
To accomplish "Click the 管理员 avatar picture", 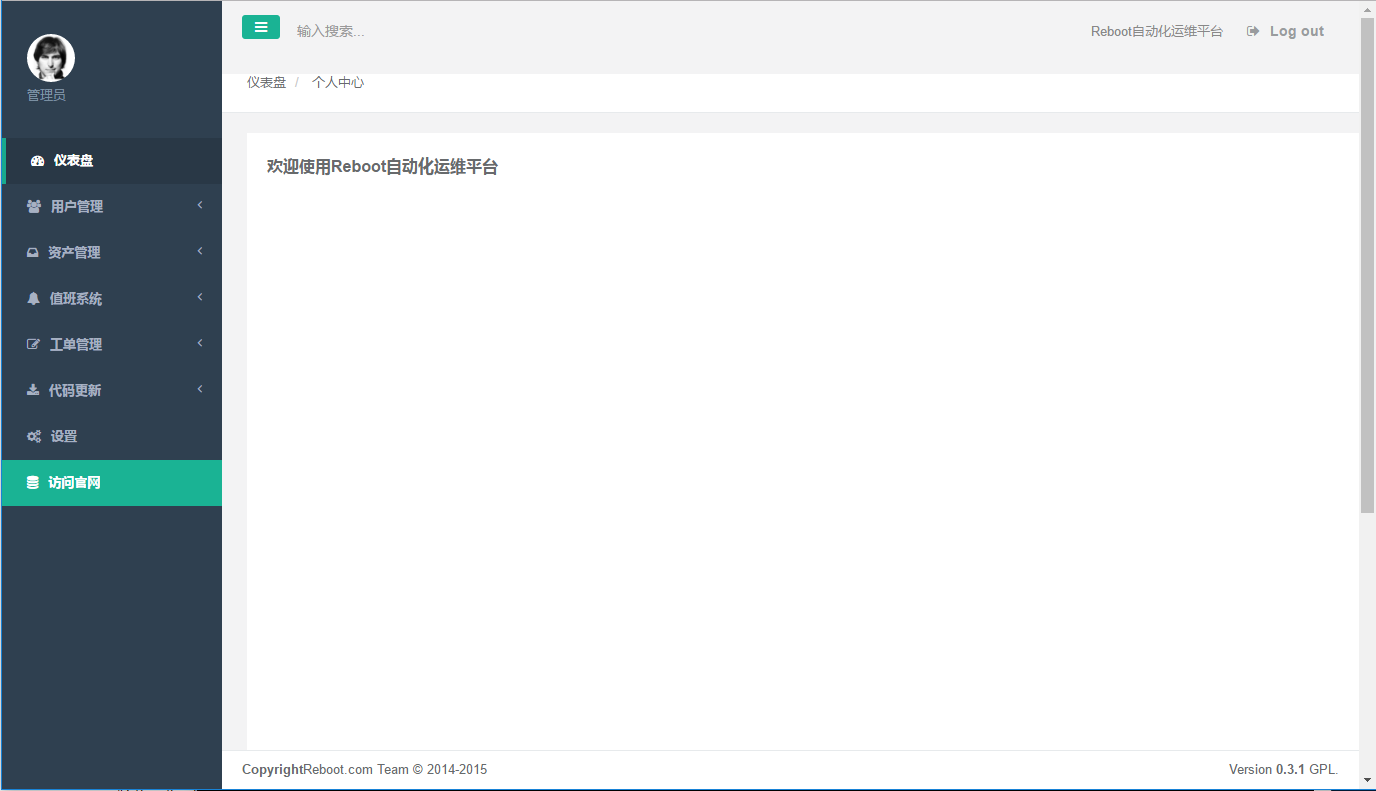I will pos(50,58).
